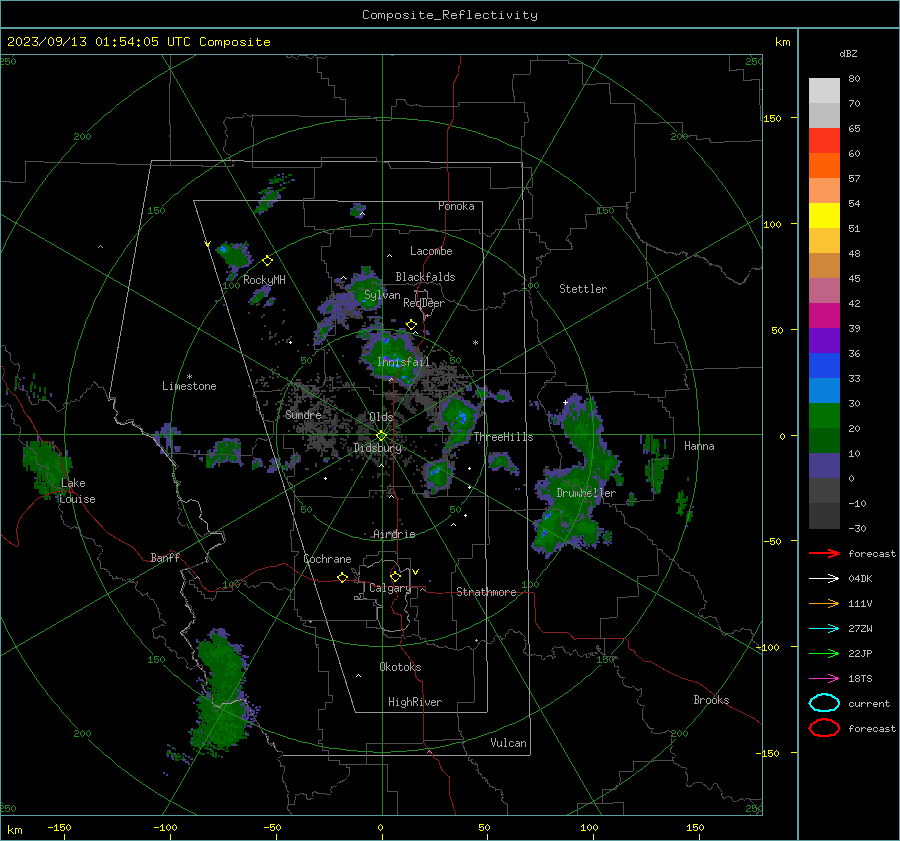Click the RockyMH label
The height and width of the screenshot is (841, 900).
coord(264,280)
